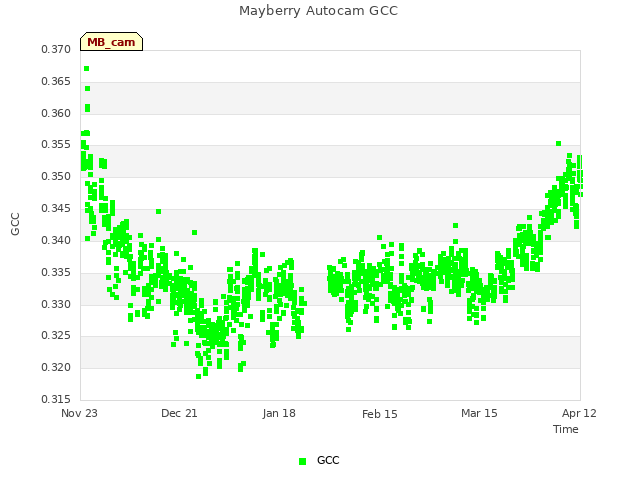Click the 0.315 y-axis value
Image resolution: width=640 pixels, height=480 pixels.
[56, 399]
